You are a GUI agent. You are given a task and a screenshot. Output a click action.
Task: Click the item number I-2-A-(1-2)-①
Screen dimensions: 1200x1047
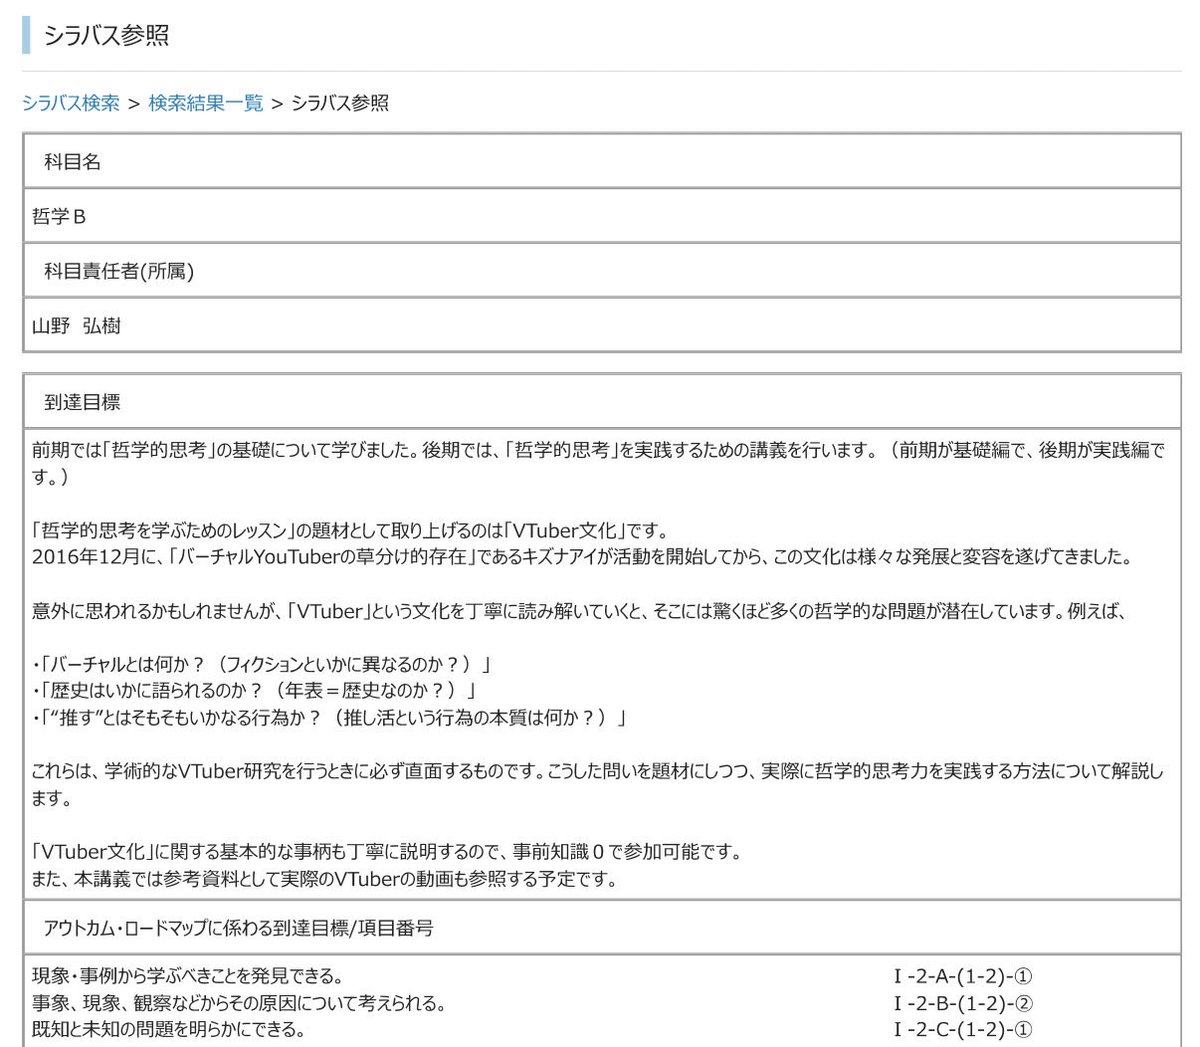point(963,976)
